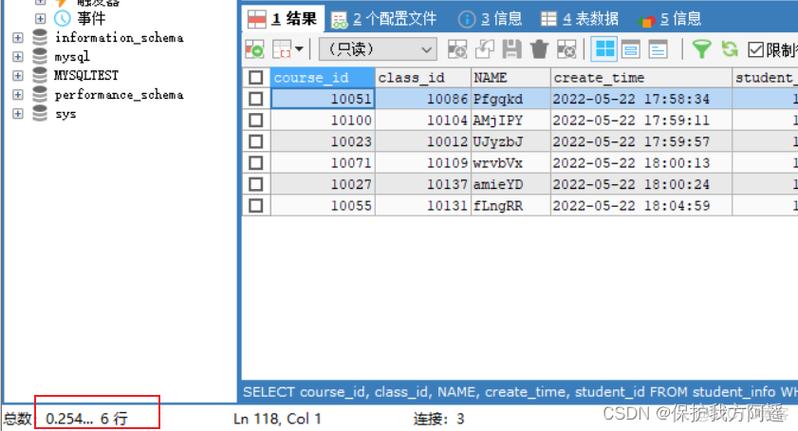Click the green refresh result icon
This screenshot has height=431, width=798.
[730, 49]
